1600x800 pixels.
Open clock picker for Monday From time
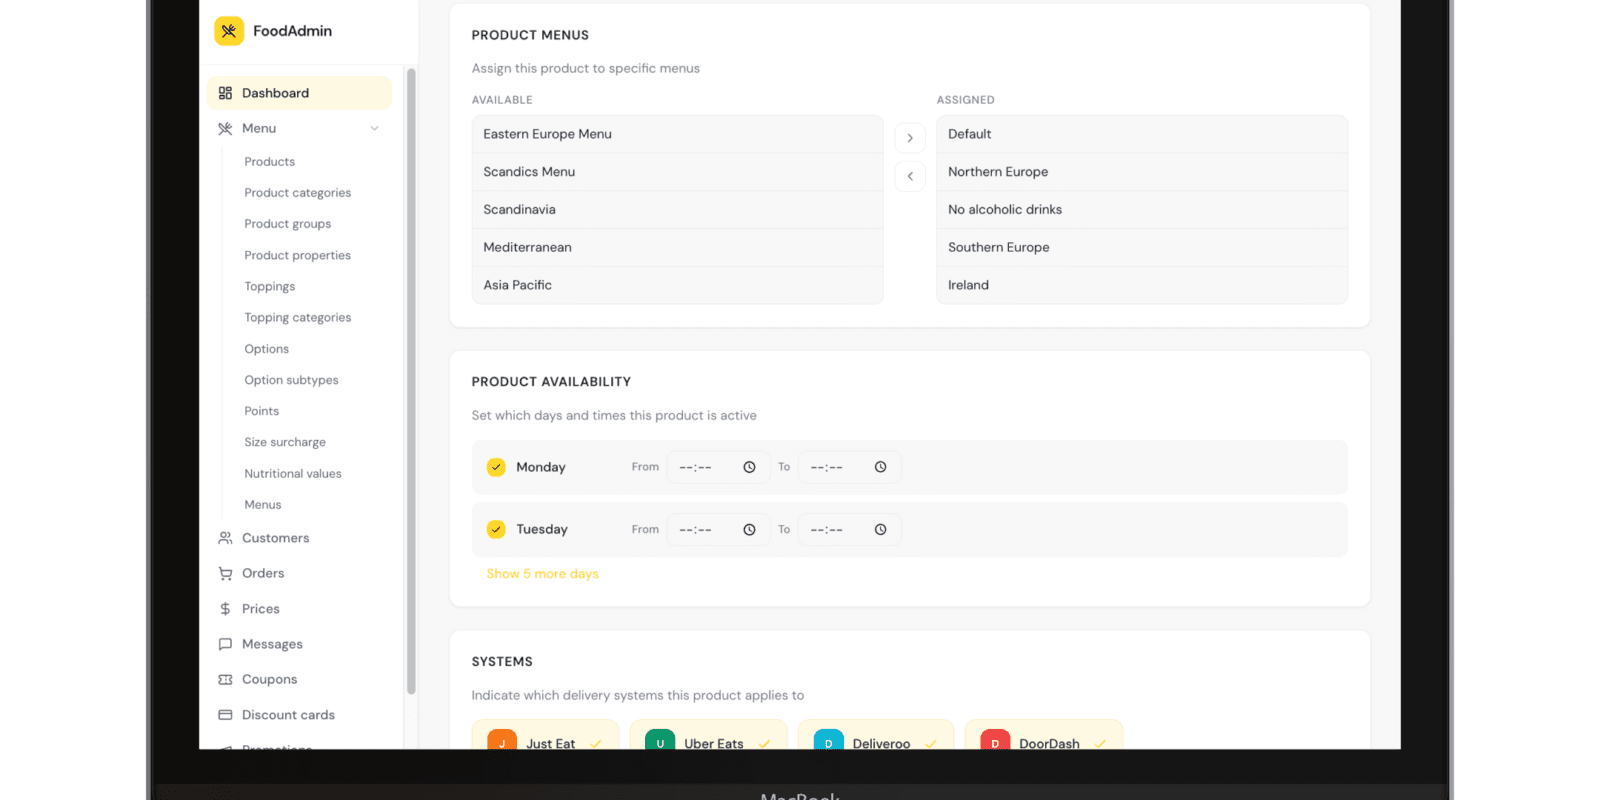tap(749, 467)
